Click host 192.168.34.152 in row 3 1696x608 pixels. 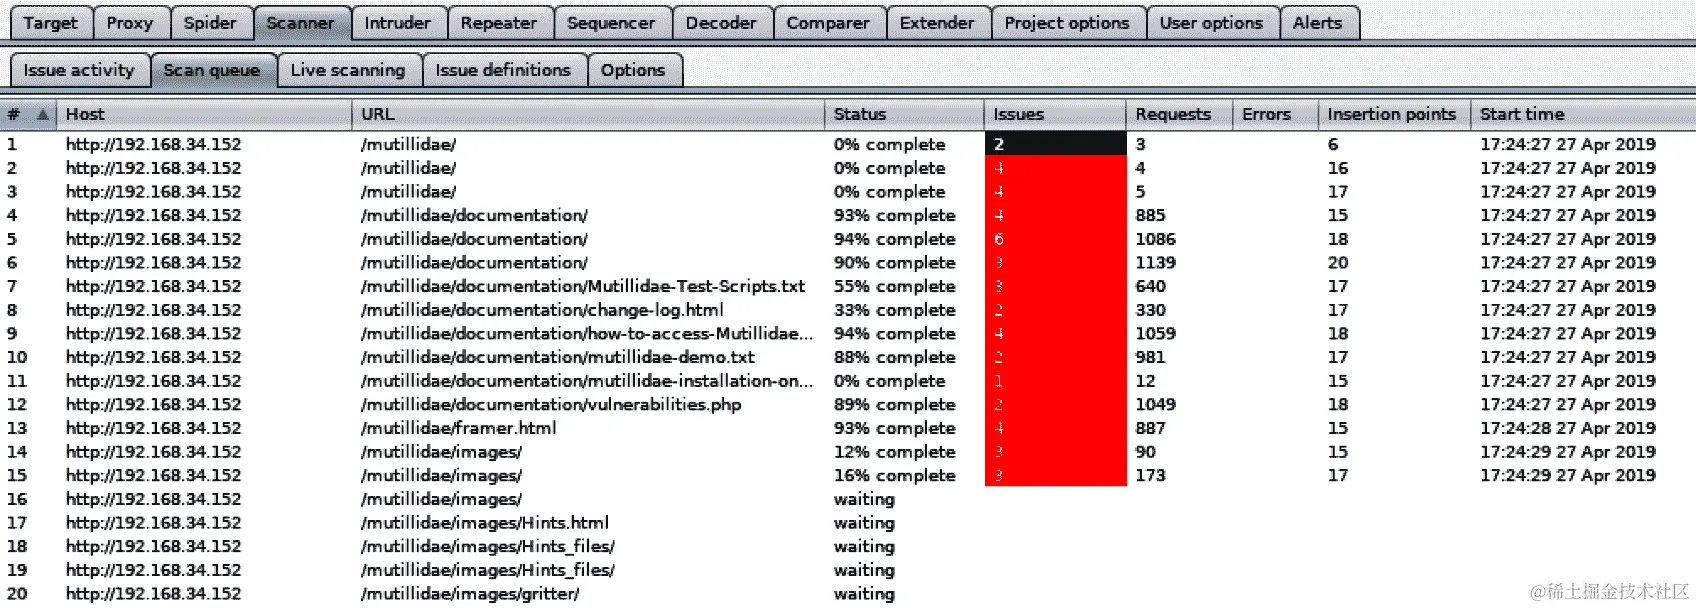154,191
